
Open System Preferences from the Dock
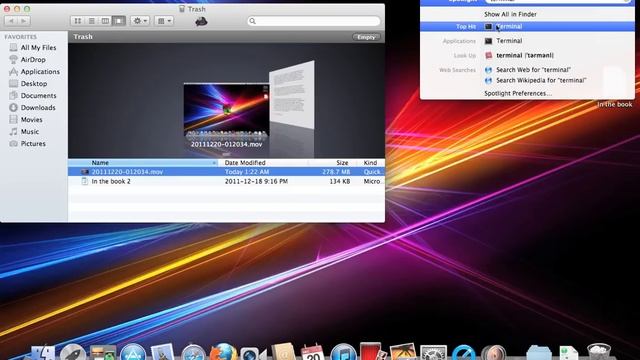click(x=433, y=353)
